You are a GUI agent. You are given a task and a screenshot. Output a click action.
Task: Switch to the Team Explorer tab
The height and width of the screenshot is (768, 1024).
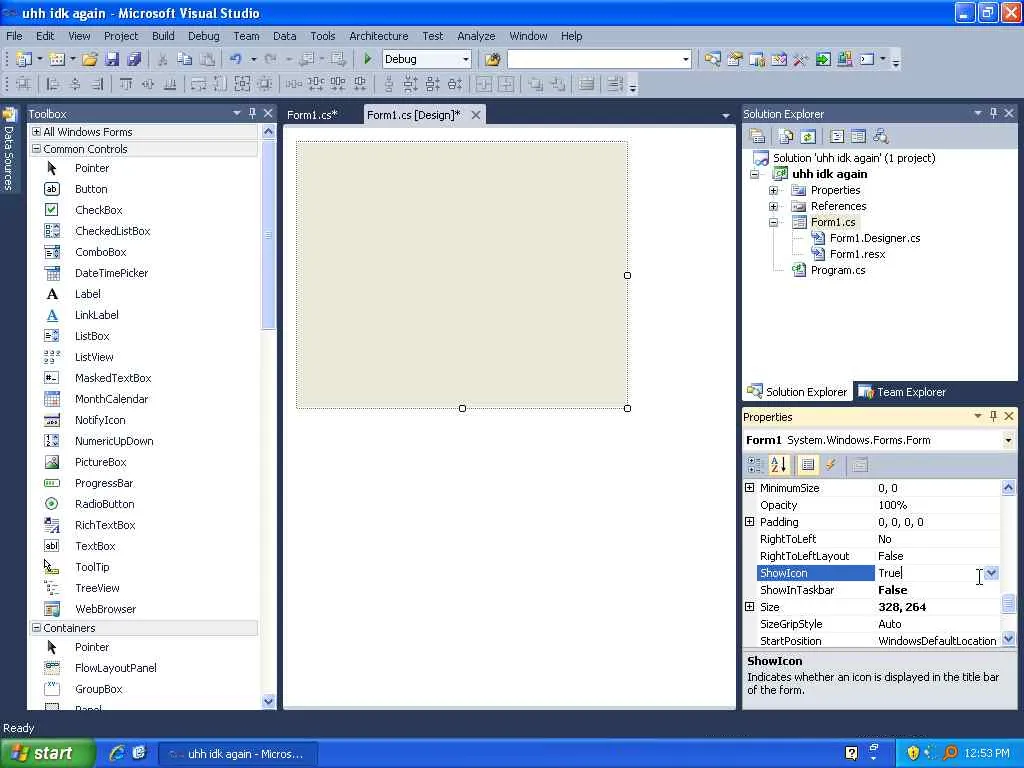click(x=902, y=392)
